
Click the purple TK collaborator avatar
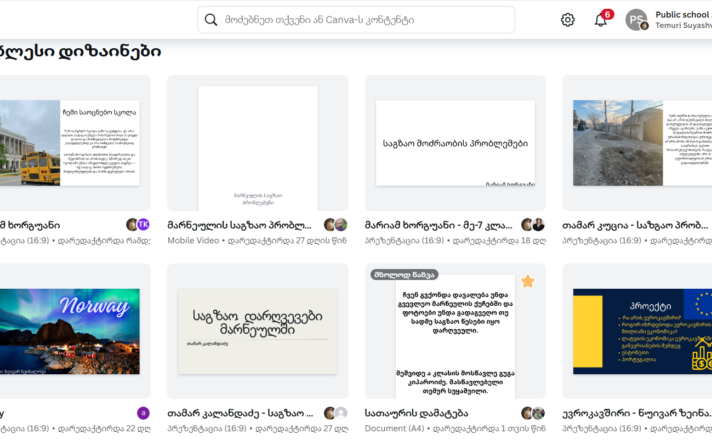coord(143,224)
